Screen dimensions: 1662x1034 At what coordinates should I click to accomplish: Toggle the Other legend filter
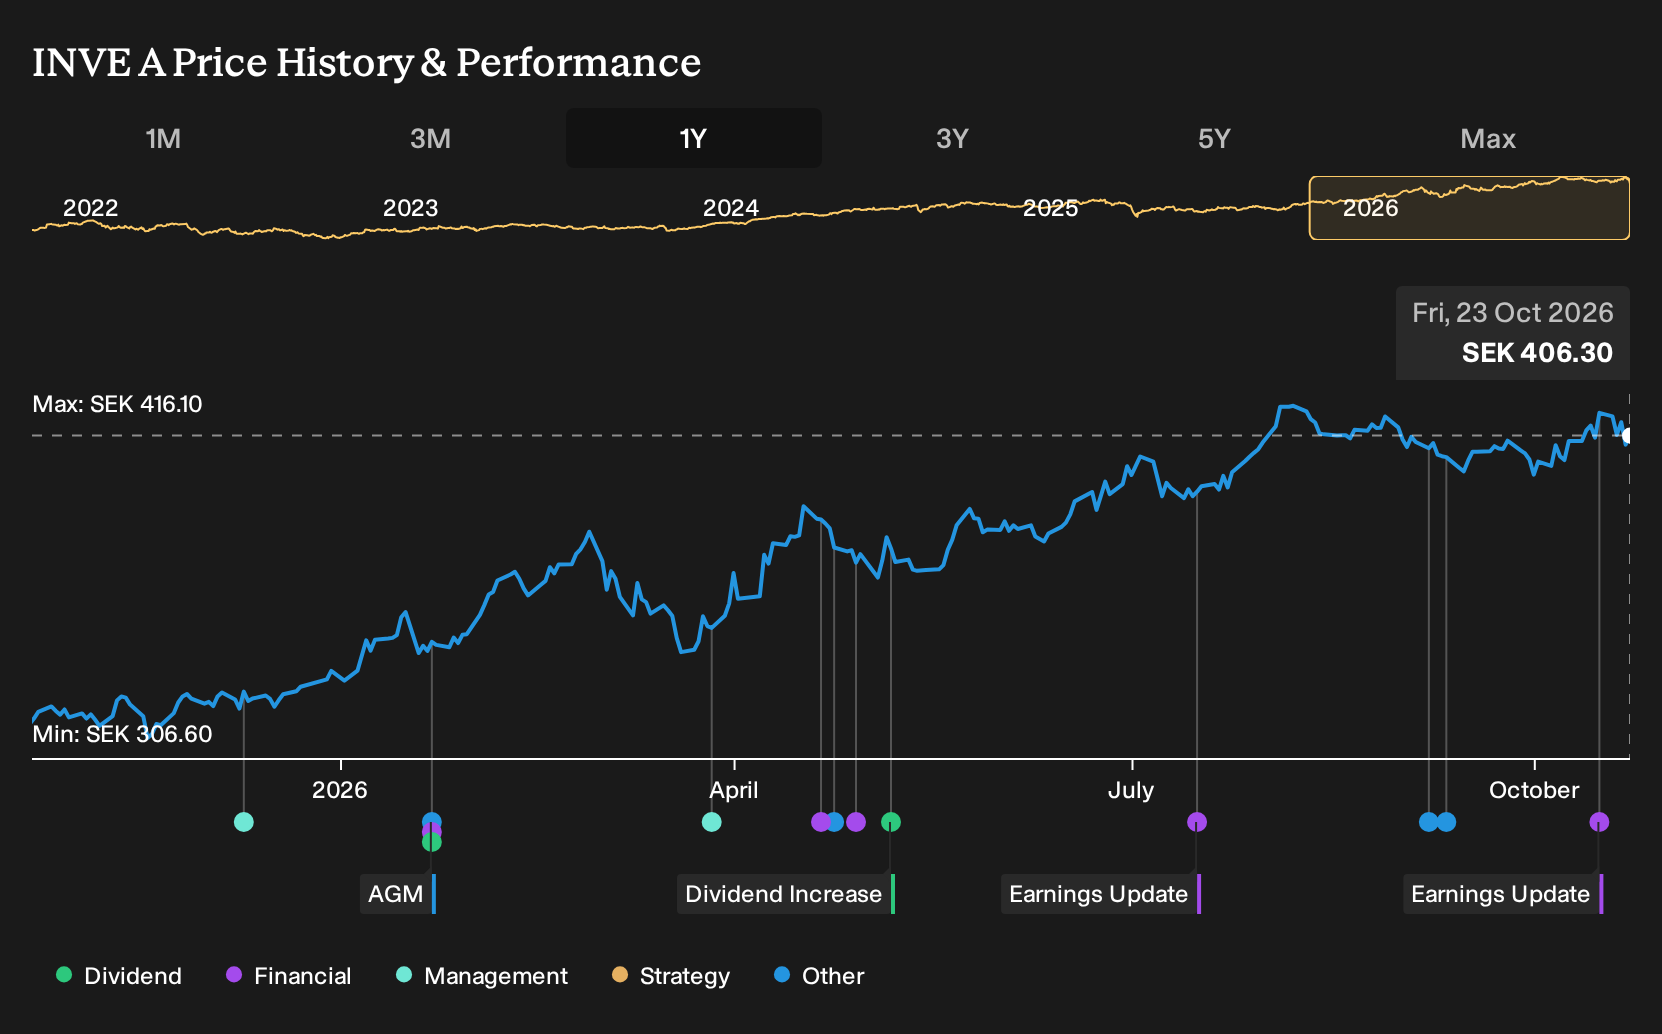(x=819, y=975)
